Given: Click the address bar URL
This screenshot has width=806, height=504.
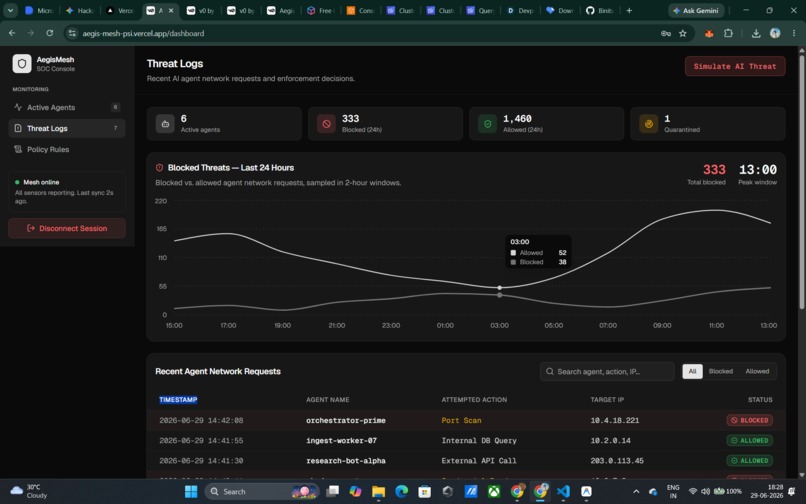Looking at the screenshot, I should pos(143,33).
